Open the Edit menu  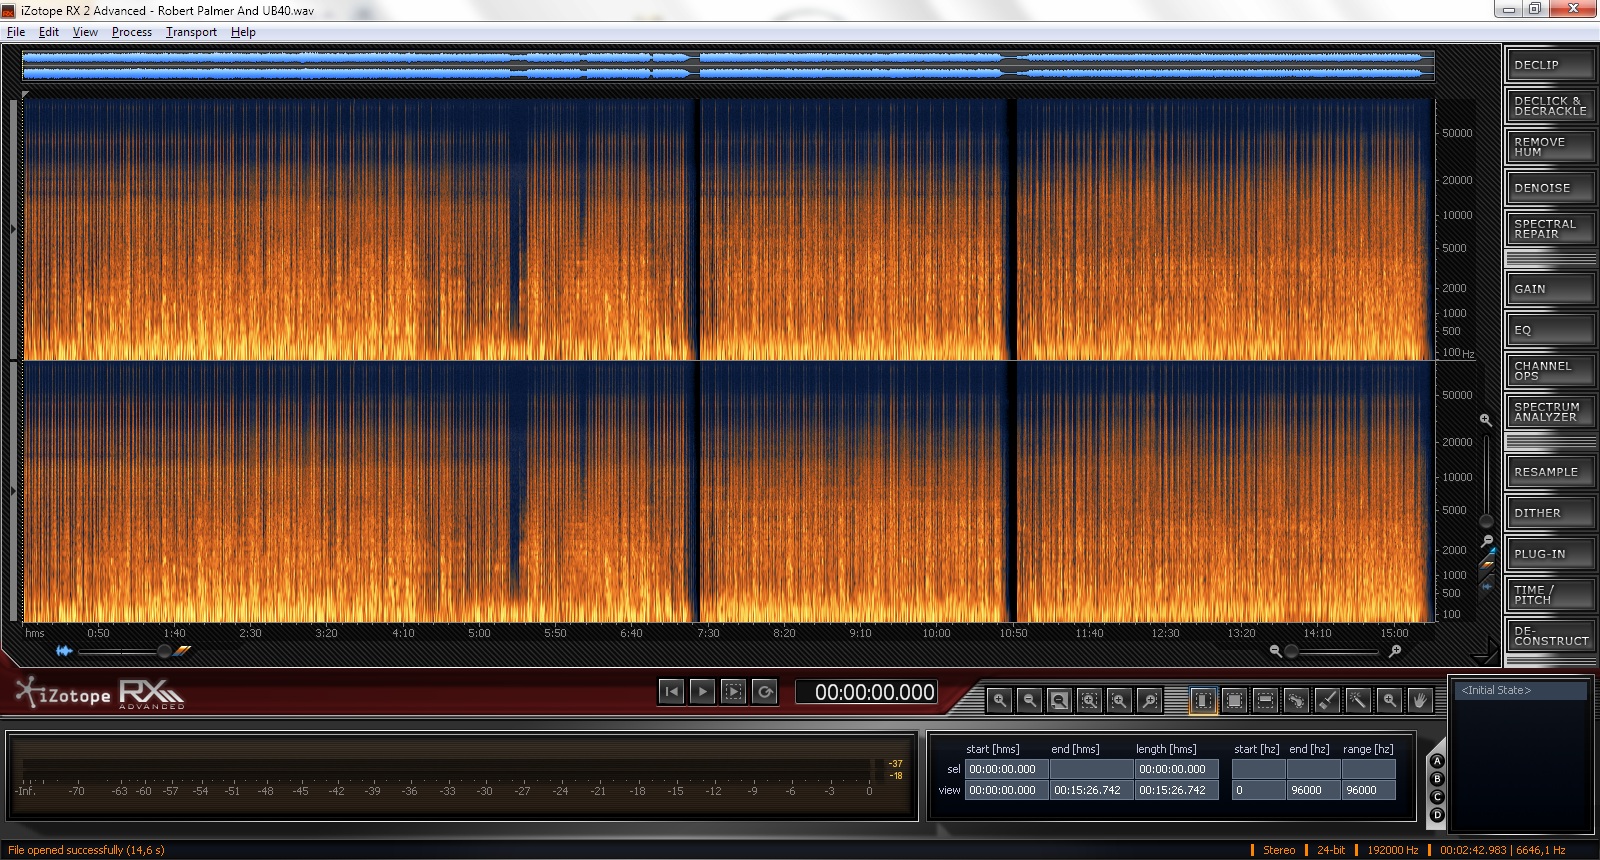pyautogui.click(x=49, y=32)
